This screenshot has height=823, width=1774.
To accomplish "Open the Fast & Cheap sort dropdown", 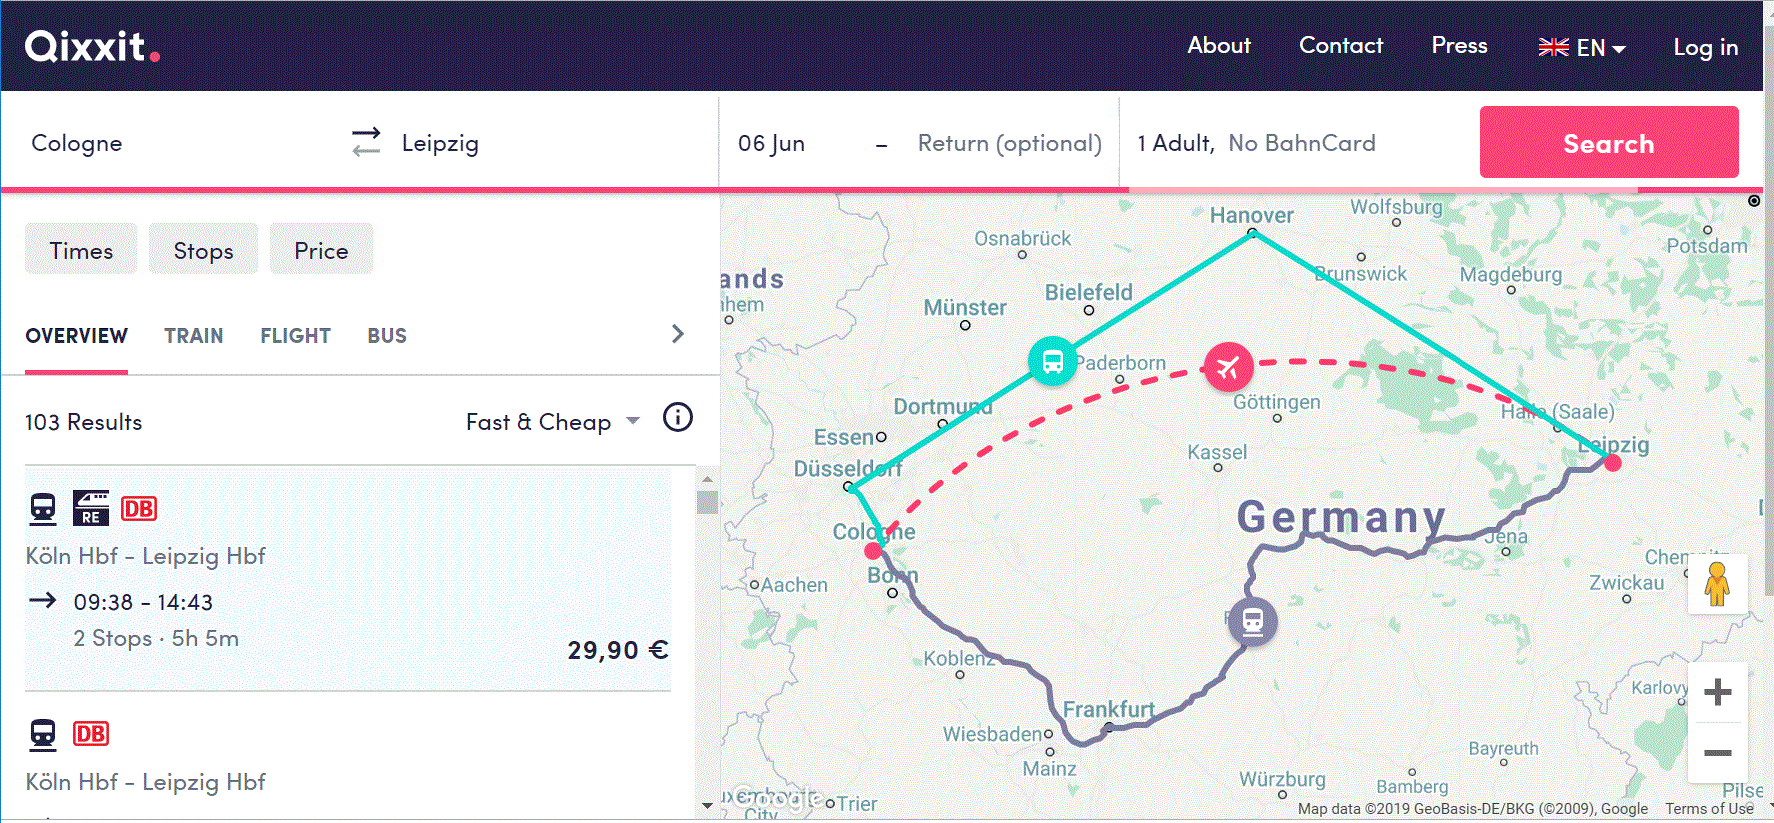I will (552, 422).
